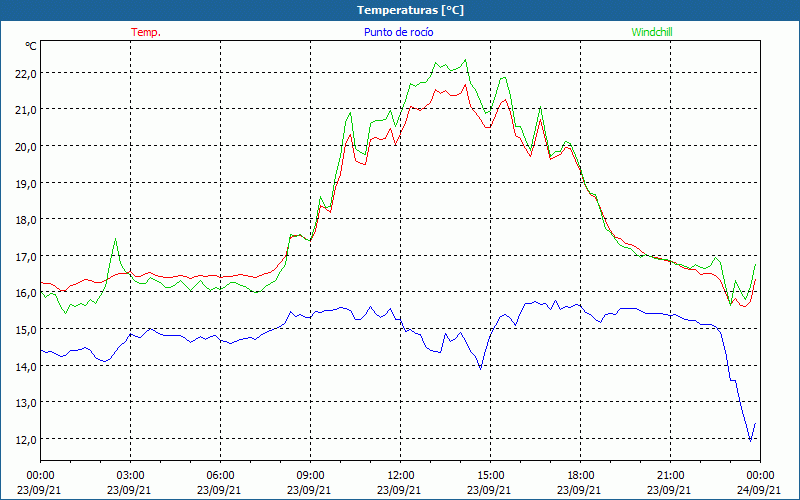Click the 19,0 y-axis value

(26, 183)
